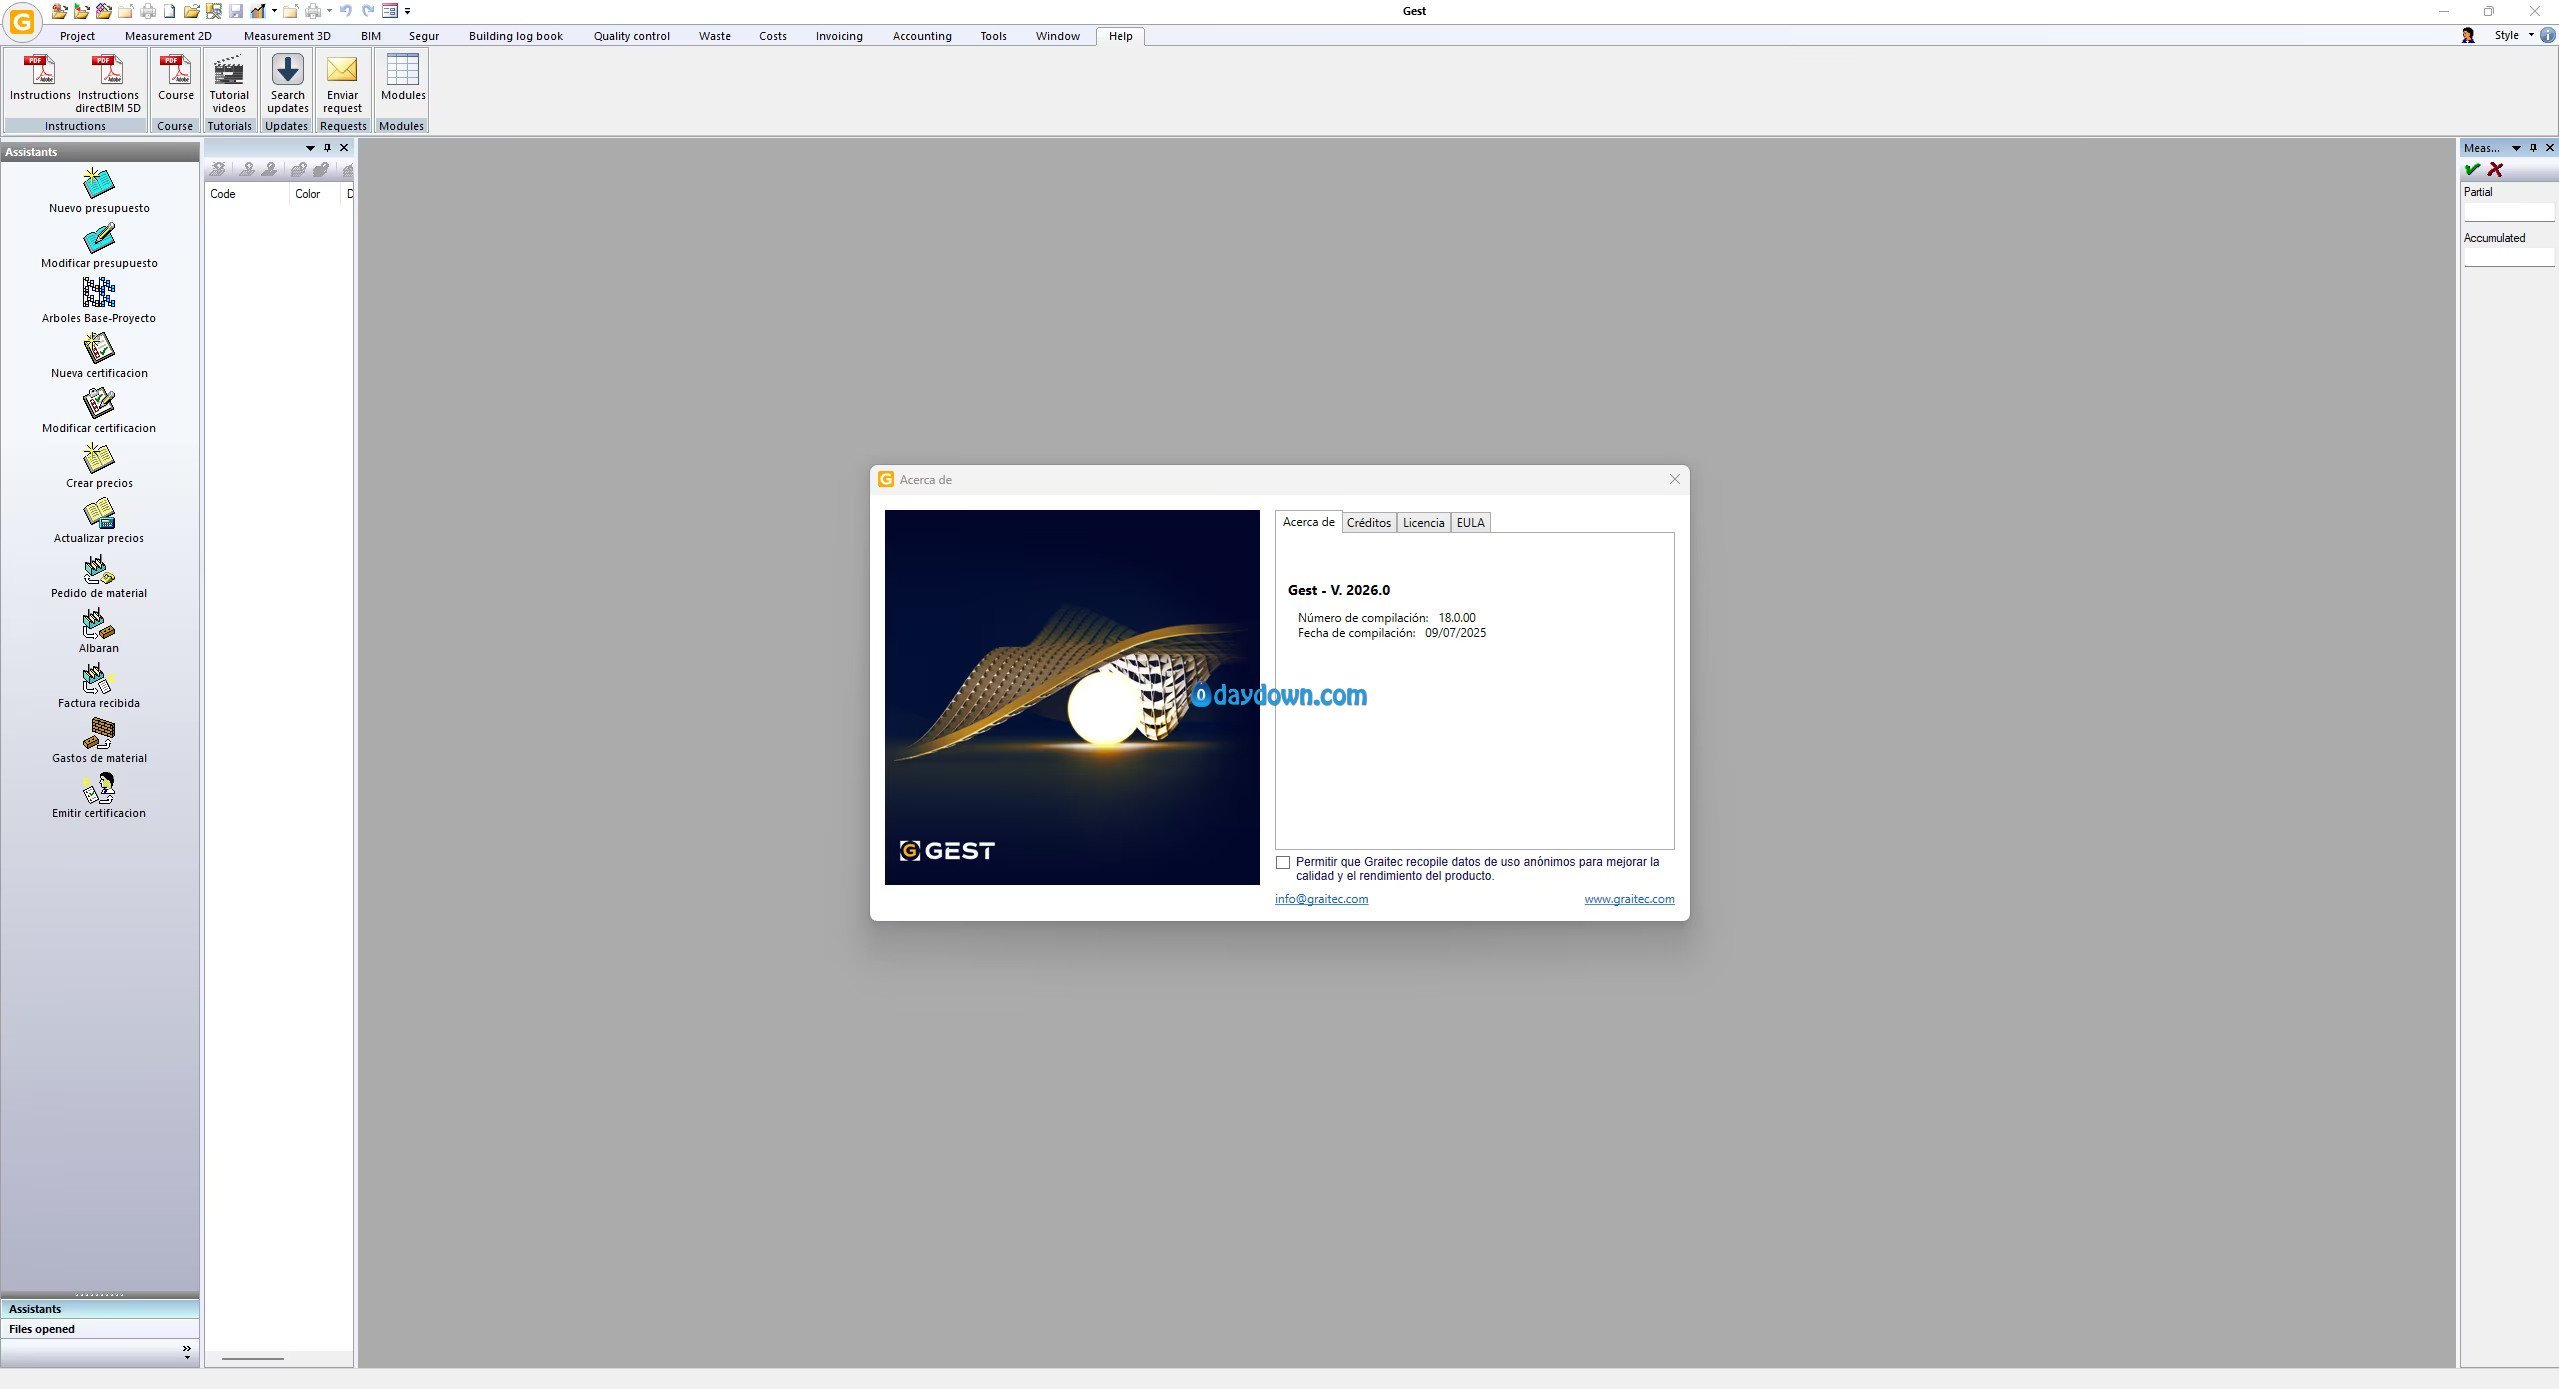Image resolution: width=2559 pixels, height=1389 pixels.
Task: Click green checkmark in Measurement panel
Action: pyautogui.click(x=2473, y=170)
